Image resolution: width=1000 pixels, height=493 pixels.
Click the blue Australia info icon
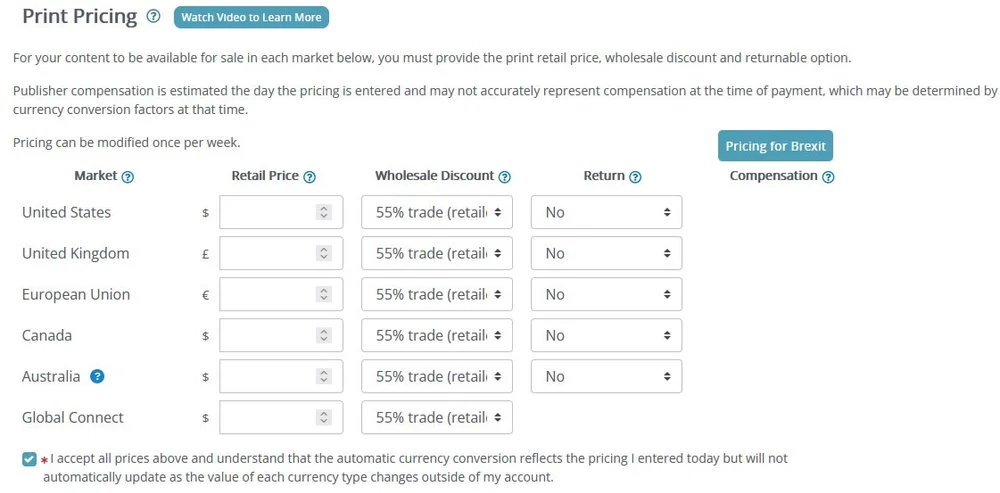[x=97, y=377]
